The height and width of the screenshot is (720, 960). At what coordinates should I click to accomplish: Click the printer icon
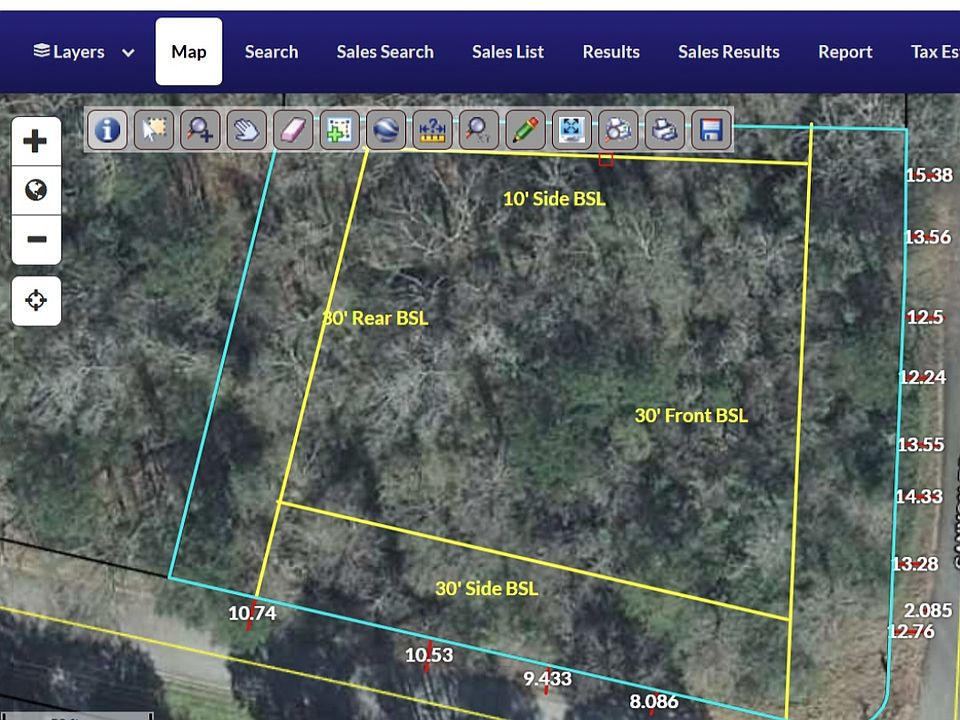665,130
